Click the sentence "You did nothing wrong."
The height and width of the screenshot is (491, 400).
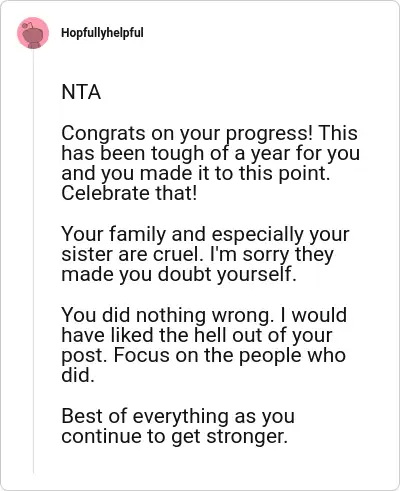click(x=168, y=315)
